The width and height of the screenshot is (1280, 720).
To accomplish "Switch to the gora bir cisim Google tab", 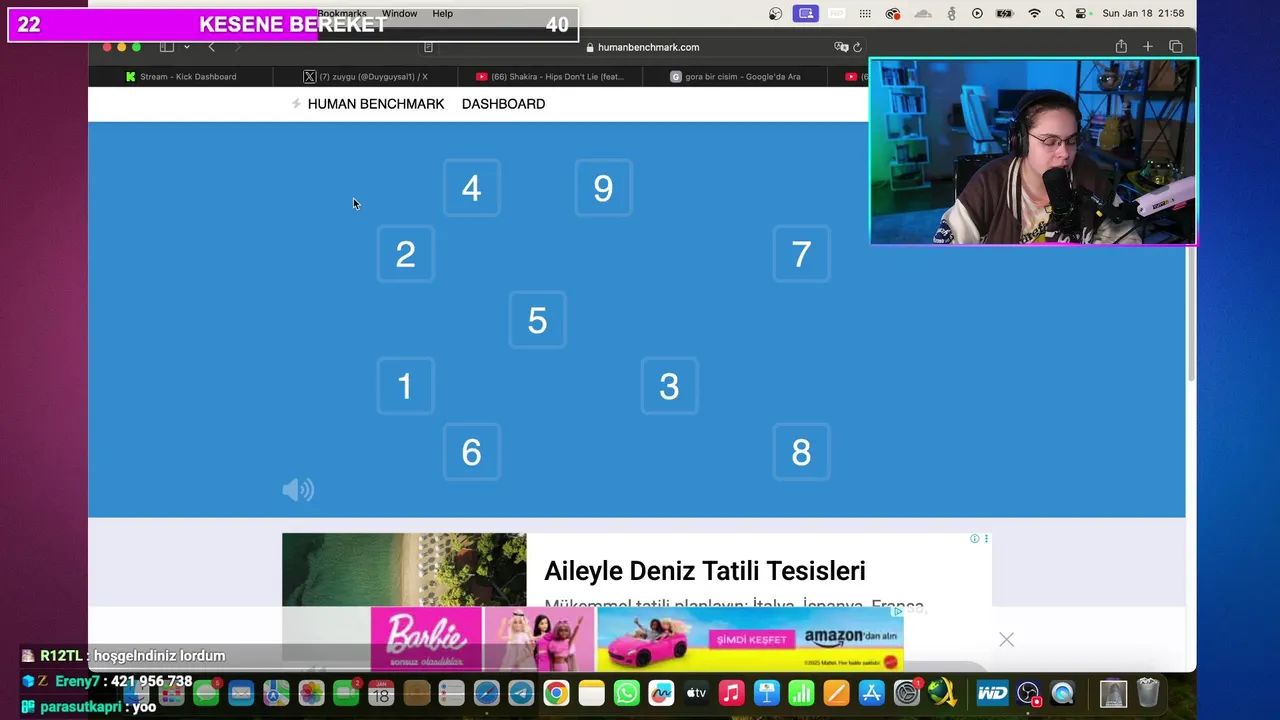I will coord(735,77).
